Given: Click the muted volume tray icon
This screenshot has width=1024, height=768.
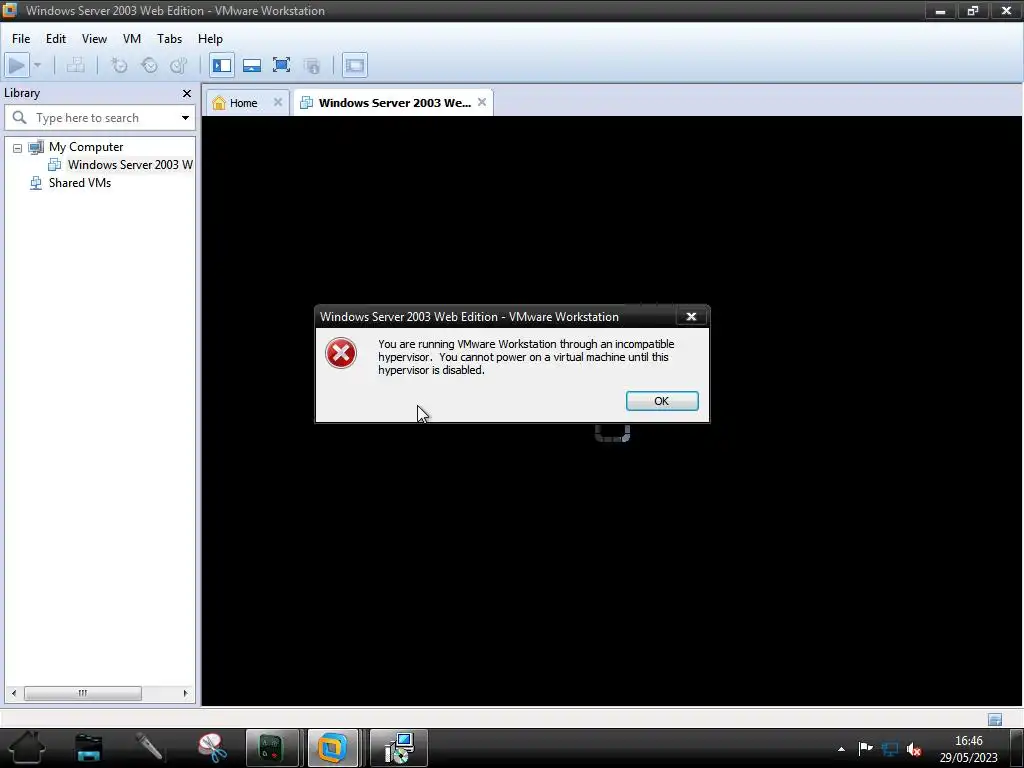Looking at the screenshot, I should pyautogui.click(x=914, y=750).
